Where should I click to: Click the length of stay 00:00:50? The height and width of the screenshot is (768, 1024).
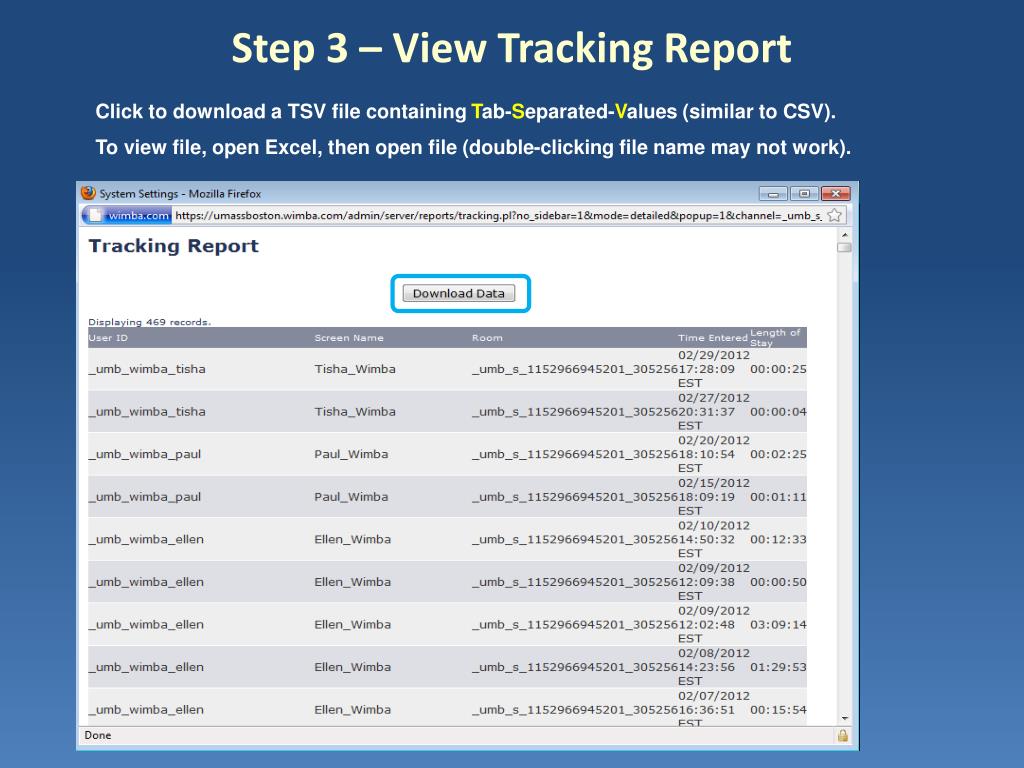pos(778,582)
